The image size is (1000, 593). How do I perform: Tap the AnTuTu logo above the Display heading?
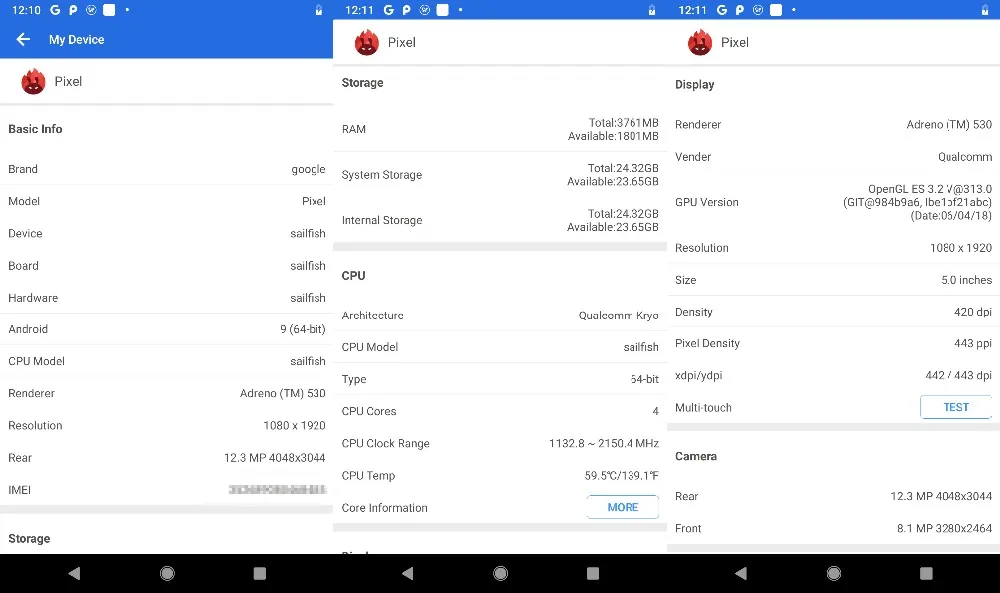click(700, 43)
